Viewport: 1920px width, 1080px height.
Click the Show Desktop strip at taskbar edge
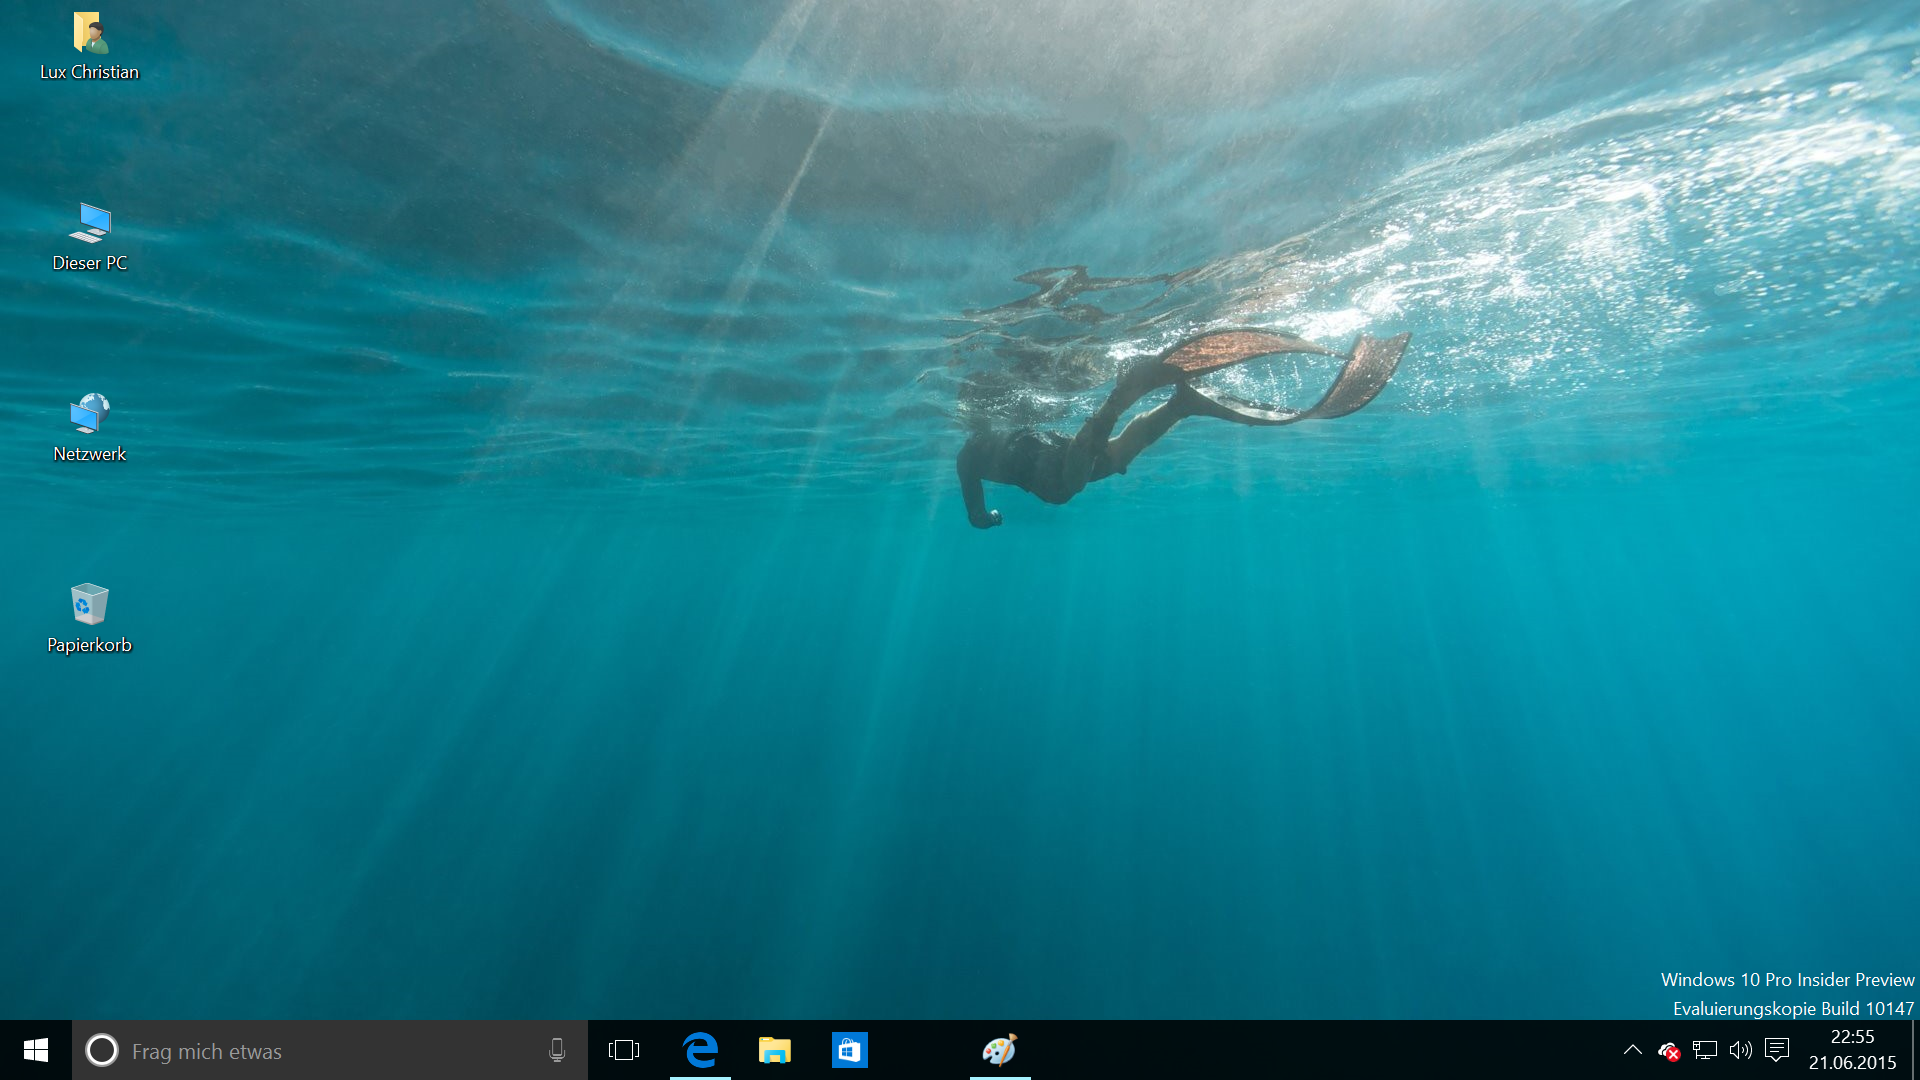(1915, 1050)
